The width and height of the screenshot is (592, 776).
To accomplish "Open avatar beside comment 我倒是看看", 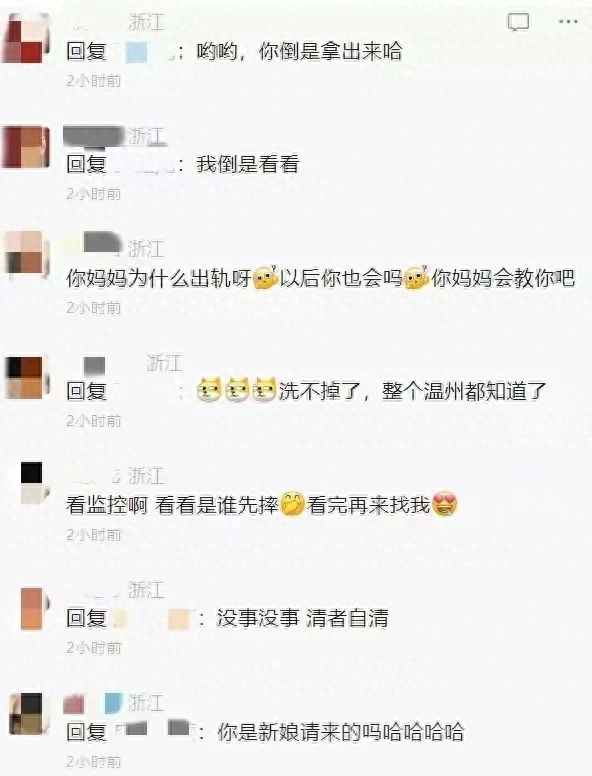I will click(27, 147).
